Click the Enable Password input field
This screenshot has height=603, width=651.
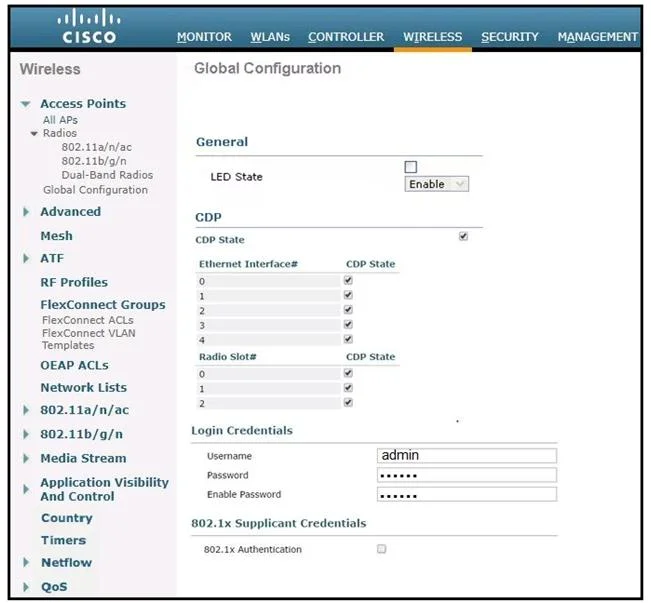pos(467,494)
